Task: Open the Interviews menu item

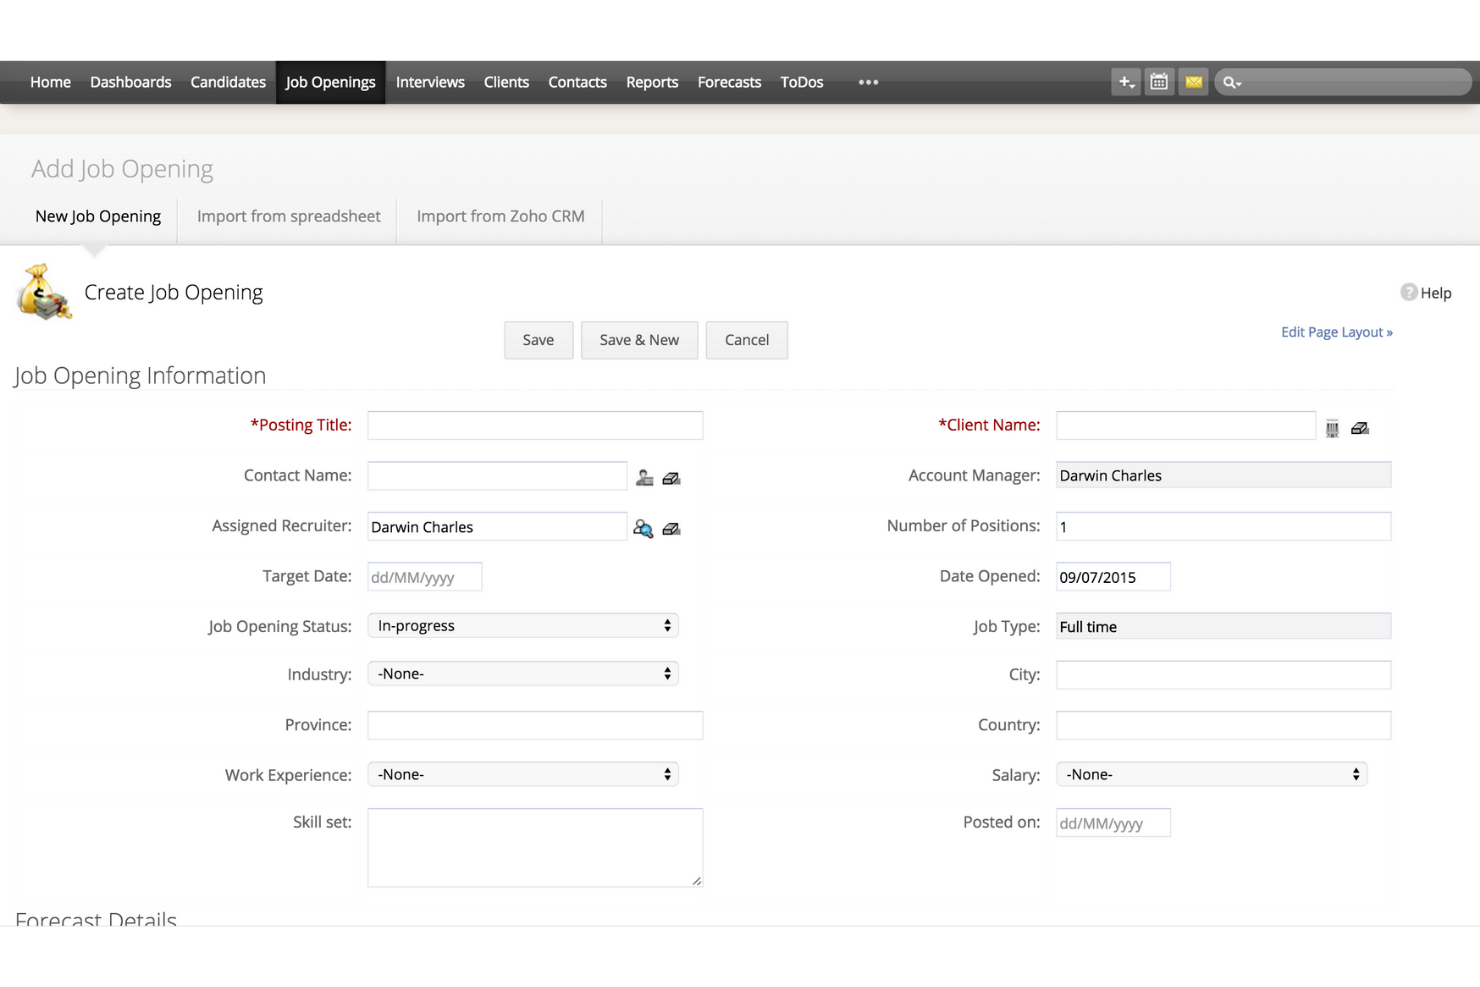Action: pos(430,81)
